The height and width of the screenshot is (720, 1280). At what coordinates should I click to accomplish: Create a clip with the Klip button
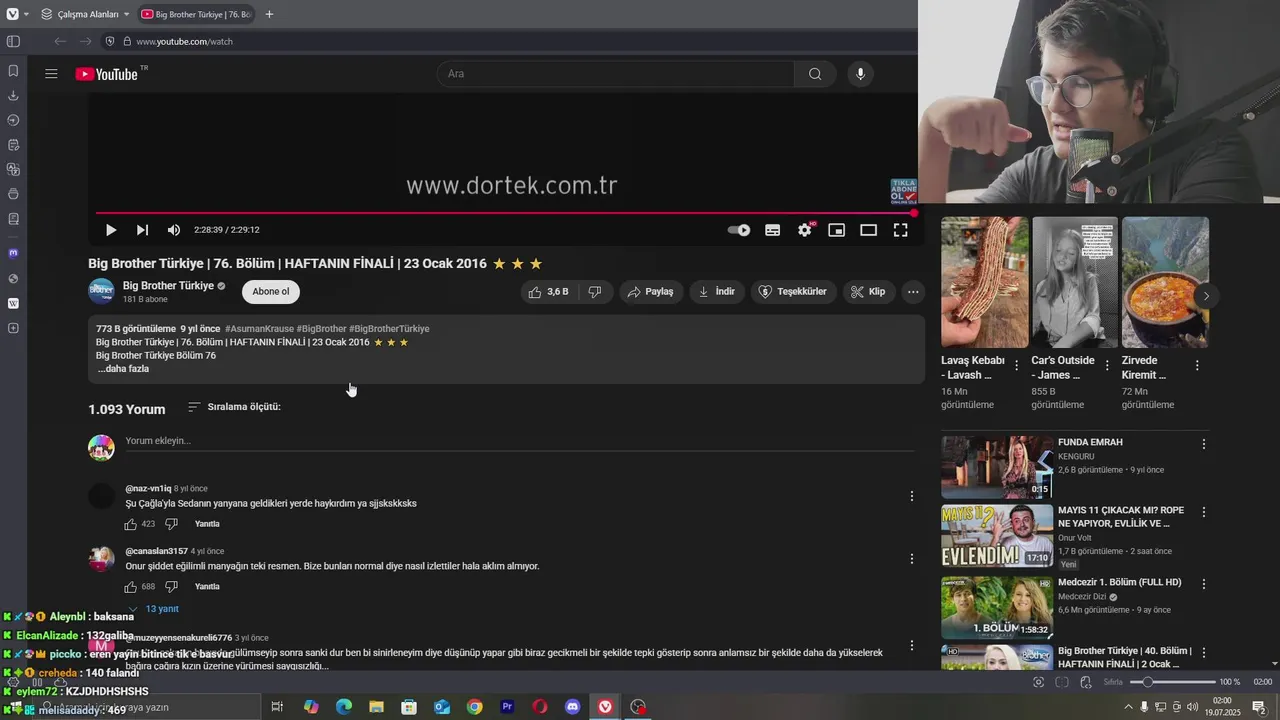click(868, 292)
